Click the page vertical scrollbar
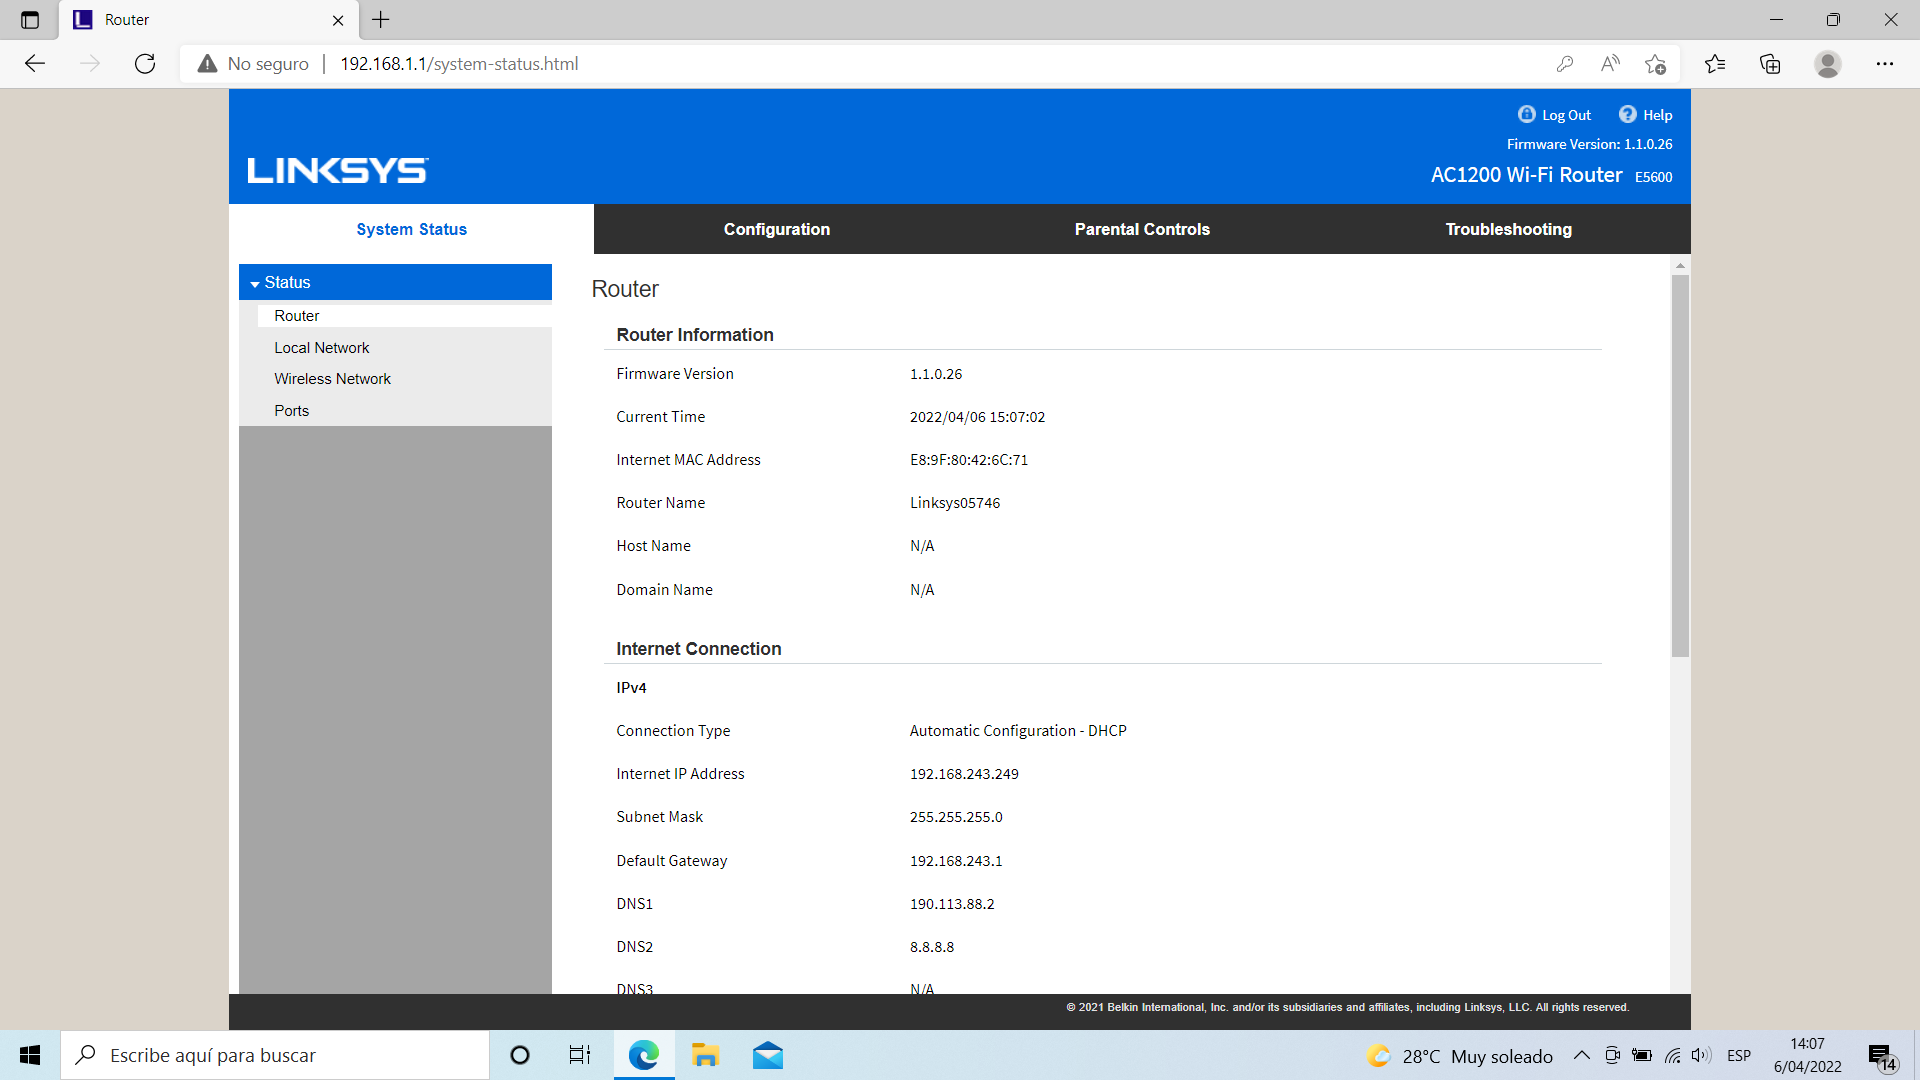This screenshot has width=1920, height=1080. [x=1680, y=465]
